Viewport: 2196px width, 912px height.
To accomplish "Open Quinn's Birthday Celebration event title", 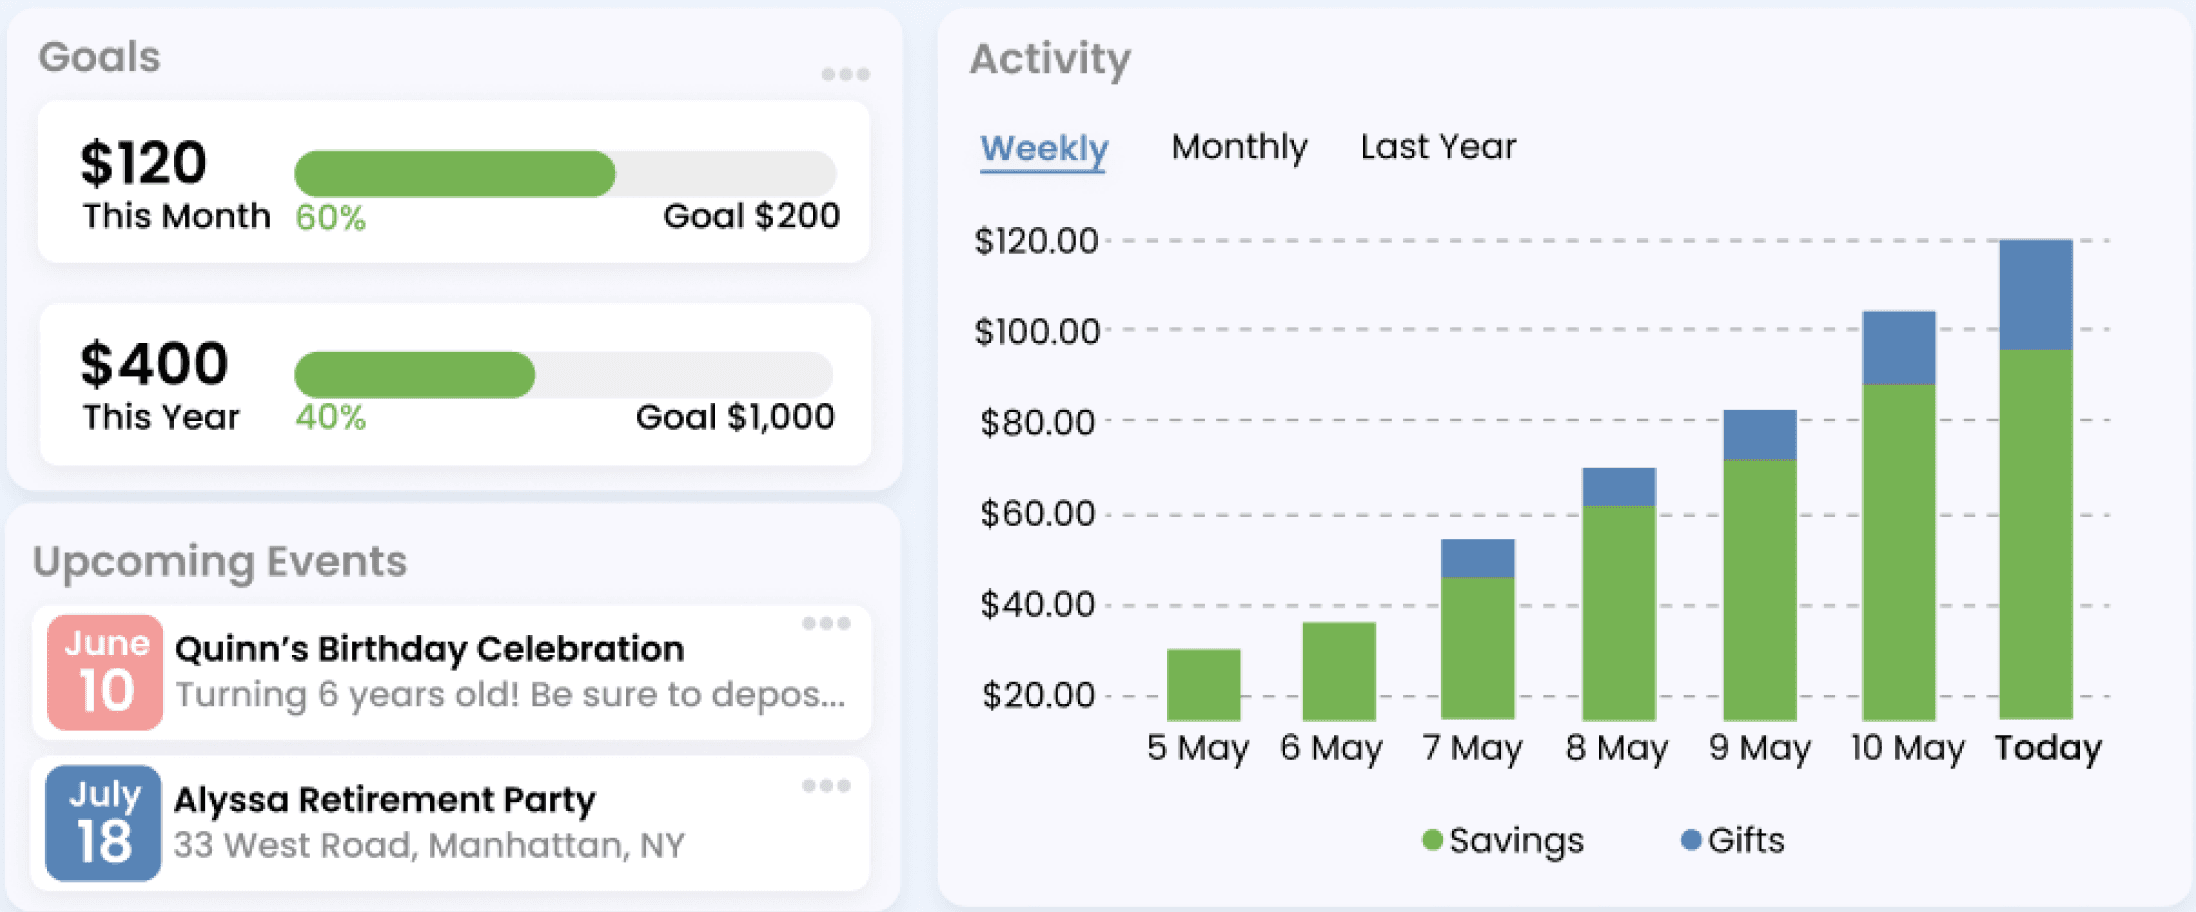I will (x=429, y=649).
